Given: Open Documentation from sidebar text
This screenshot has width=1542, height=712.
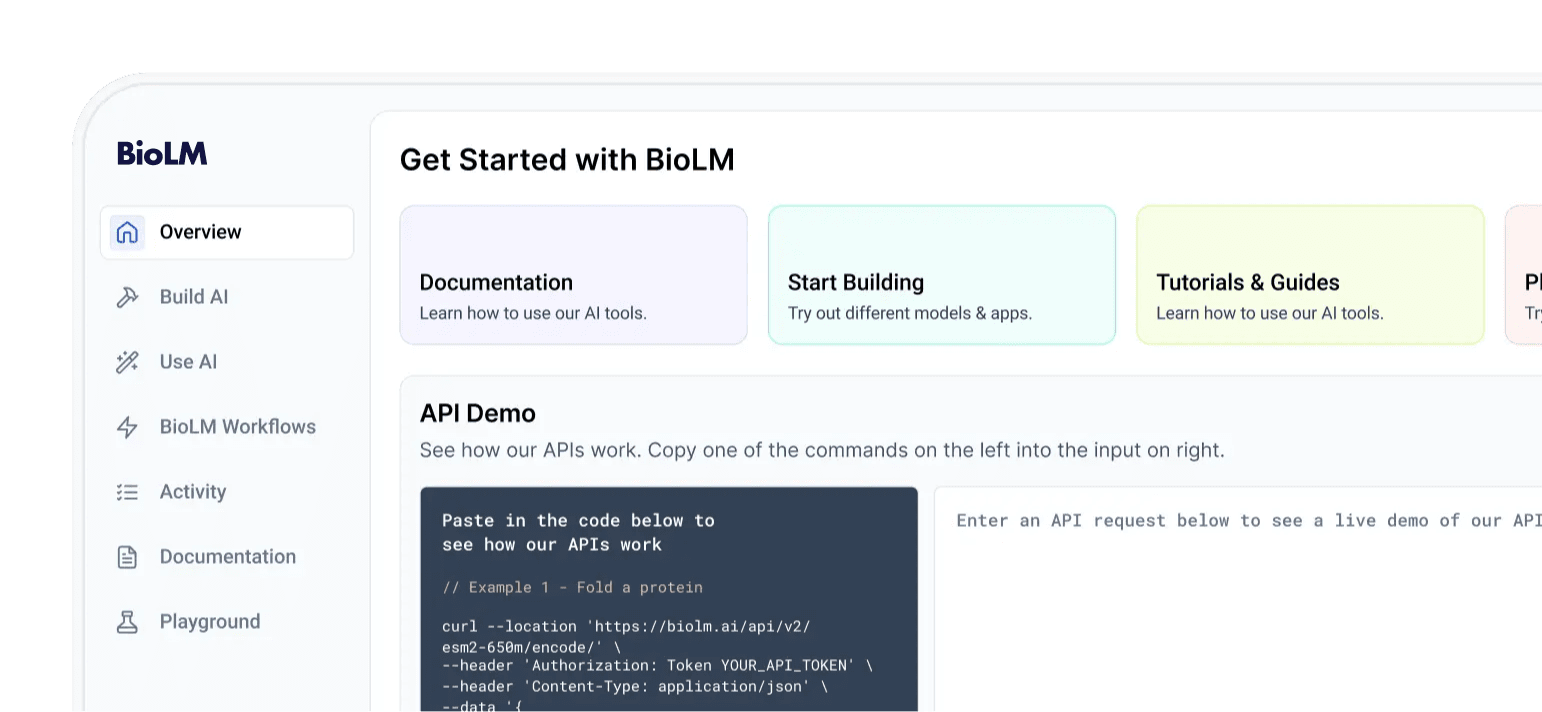Looking at the screenshot, I should click(x=228, y=557).
